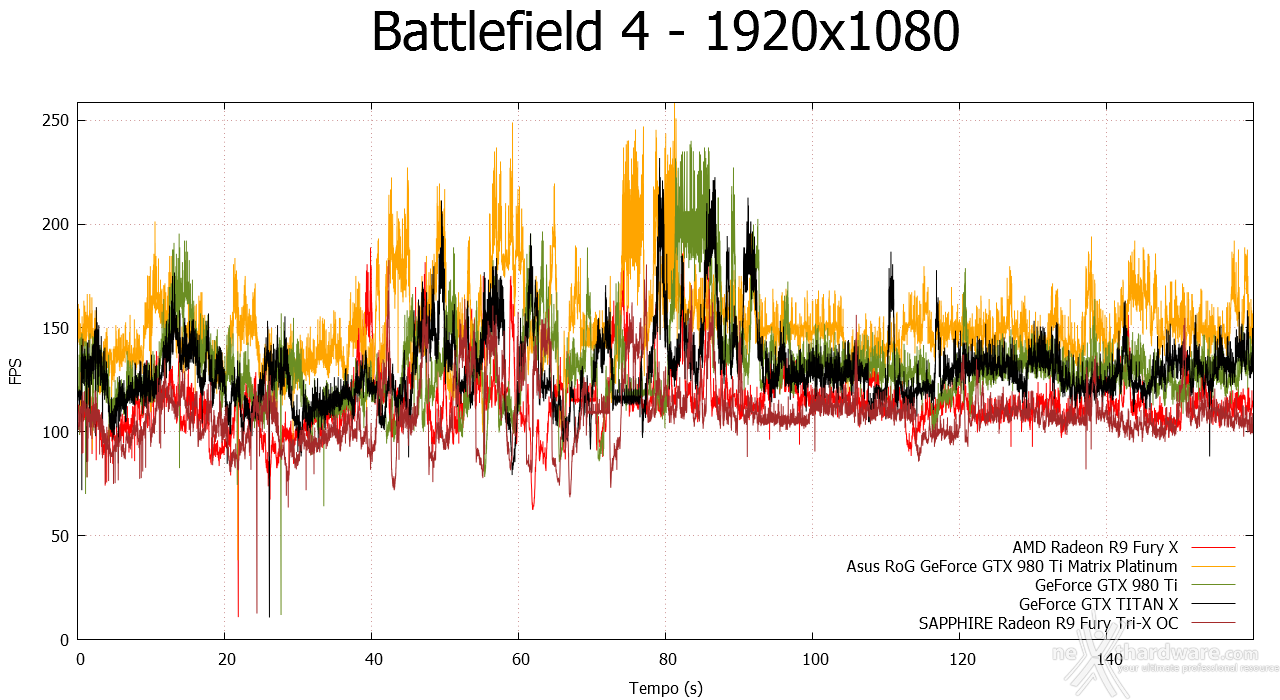Click the red line sample beside SAPPHIRE Fury Tri-X OC

point(1212,623)
